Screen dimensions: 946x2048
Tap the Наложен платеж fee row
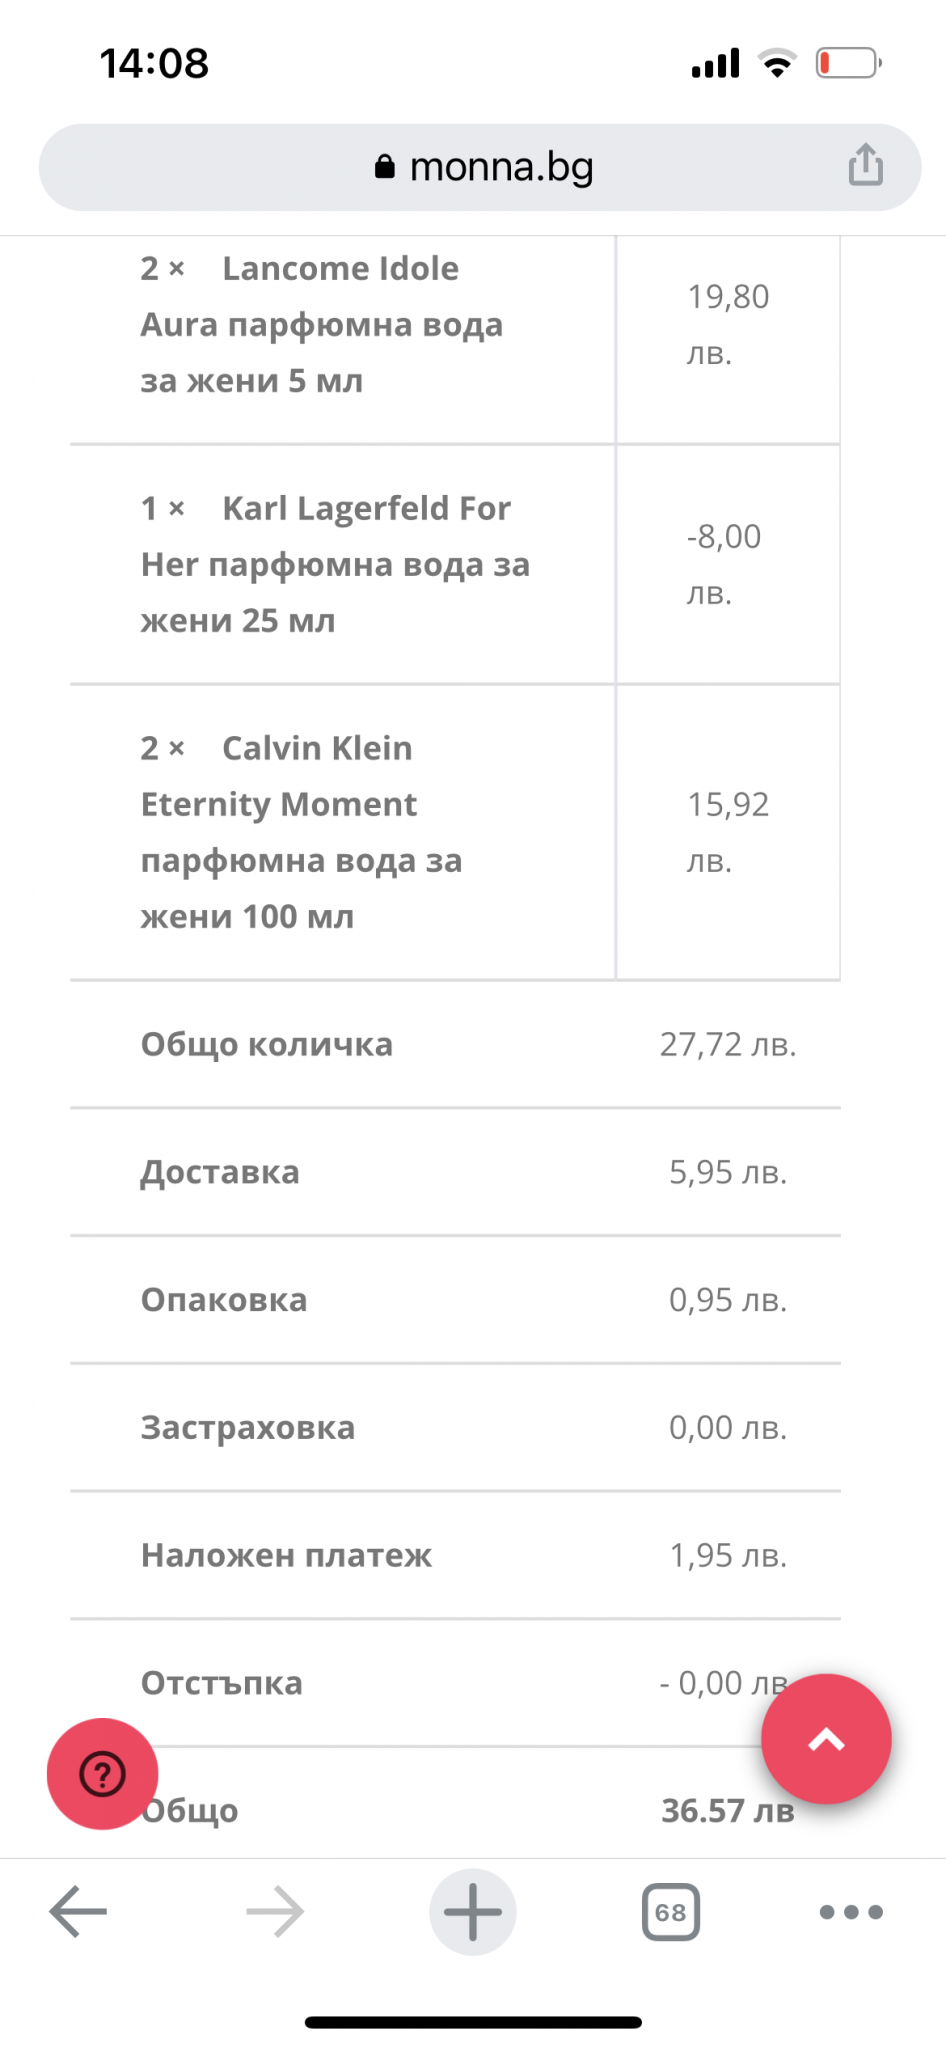click(x=286, y=1555)
